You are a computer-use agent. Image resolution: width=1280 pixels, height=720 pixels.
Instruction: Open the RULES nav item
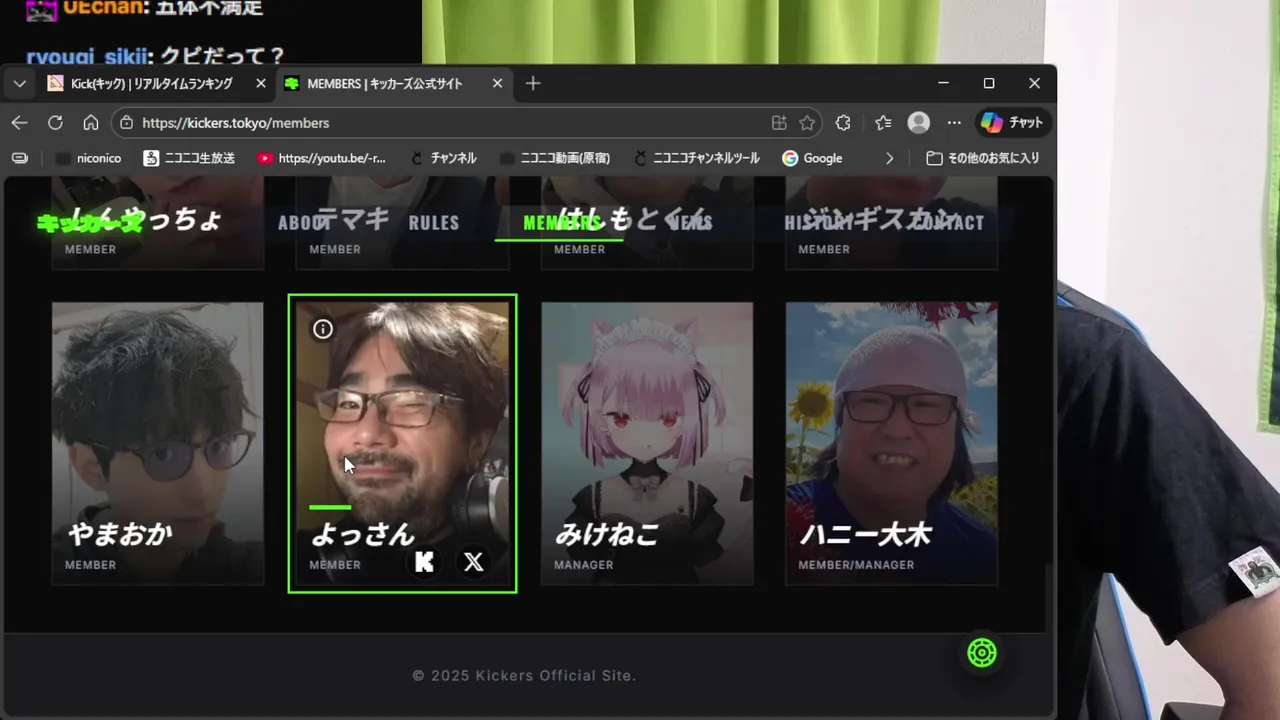click(x=434, y=223)
